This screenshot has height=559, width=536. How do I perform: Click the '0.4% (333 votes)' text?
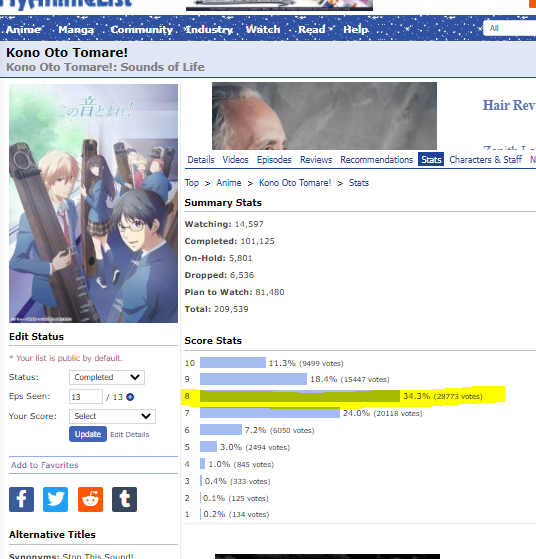point(238,481)
